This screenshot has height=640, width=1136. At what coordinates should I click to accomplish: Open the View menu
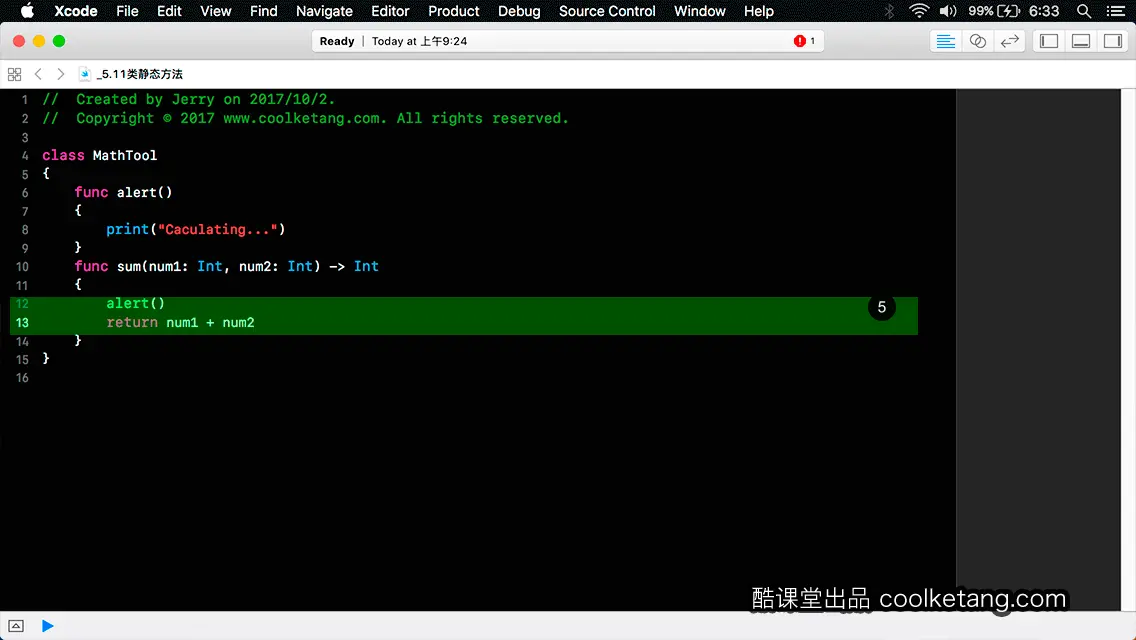pyautogui.click(x=215, y=11)
